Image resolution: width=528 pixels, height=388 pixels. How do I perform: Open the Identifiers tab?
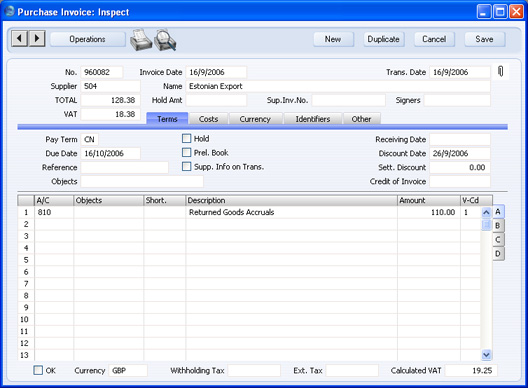(x=313, y=119)
